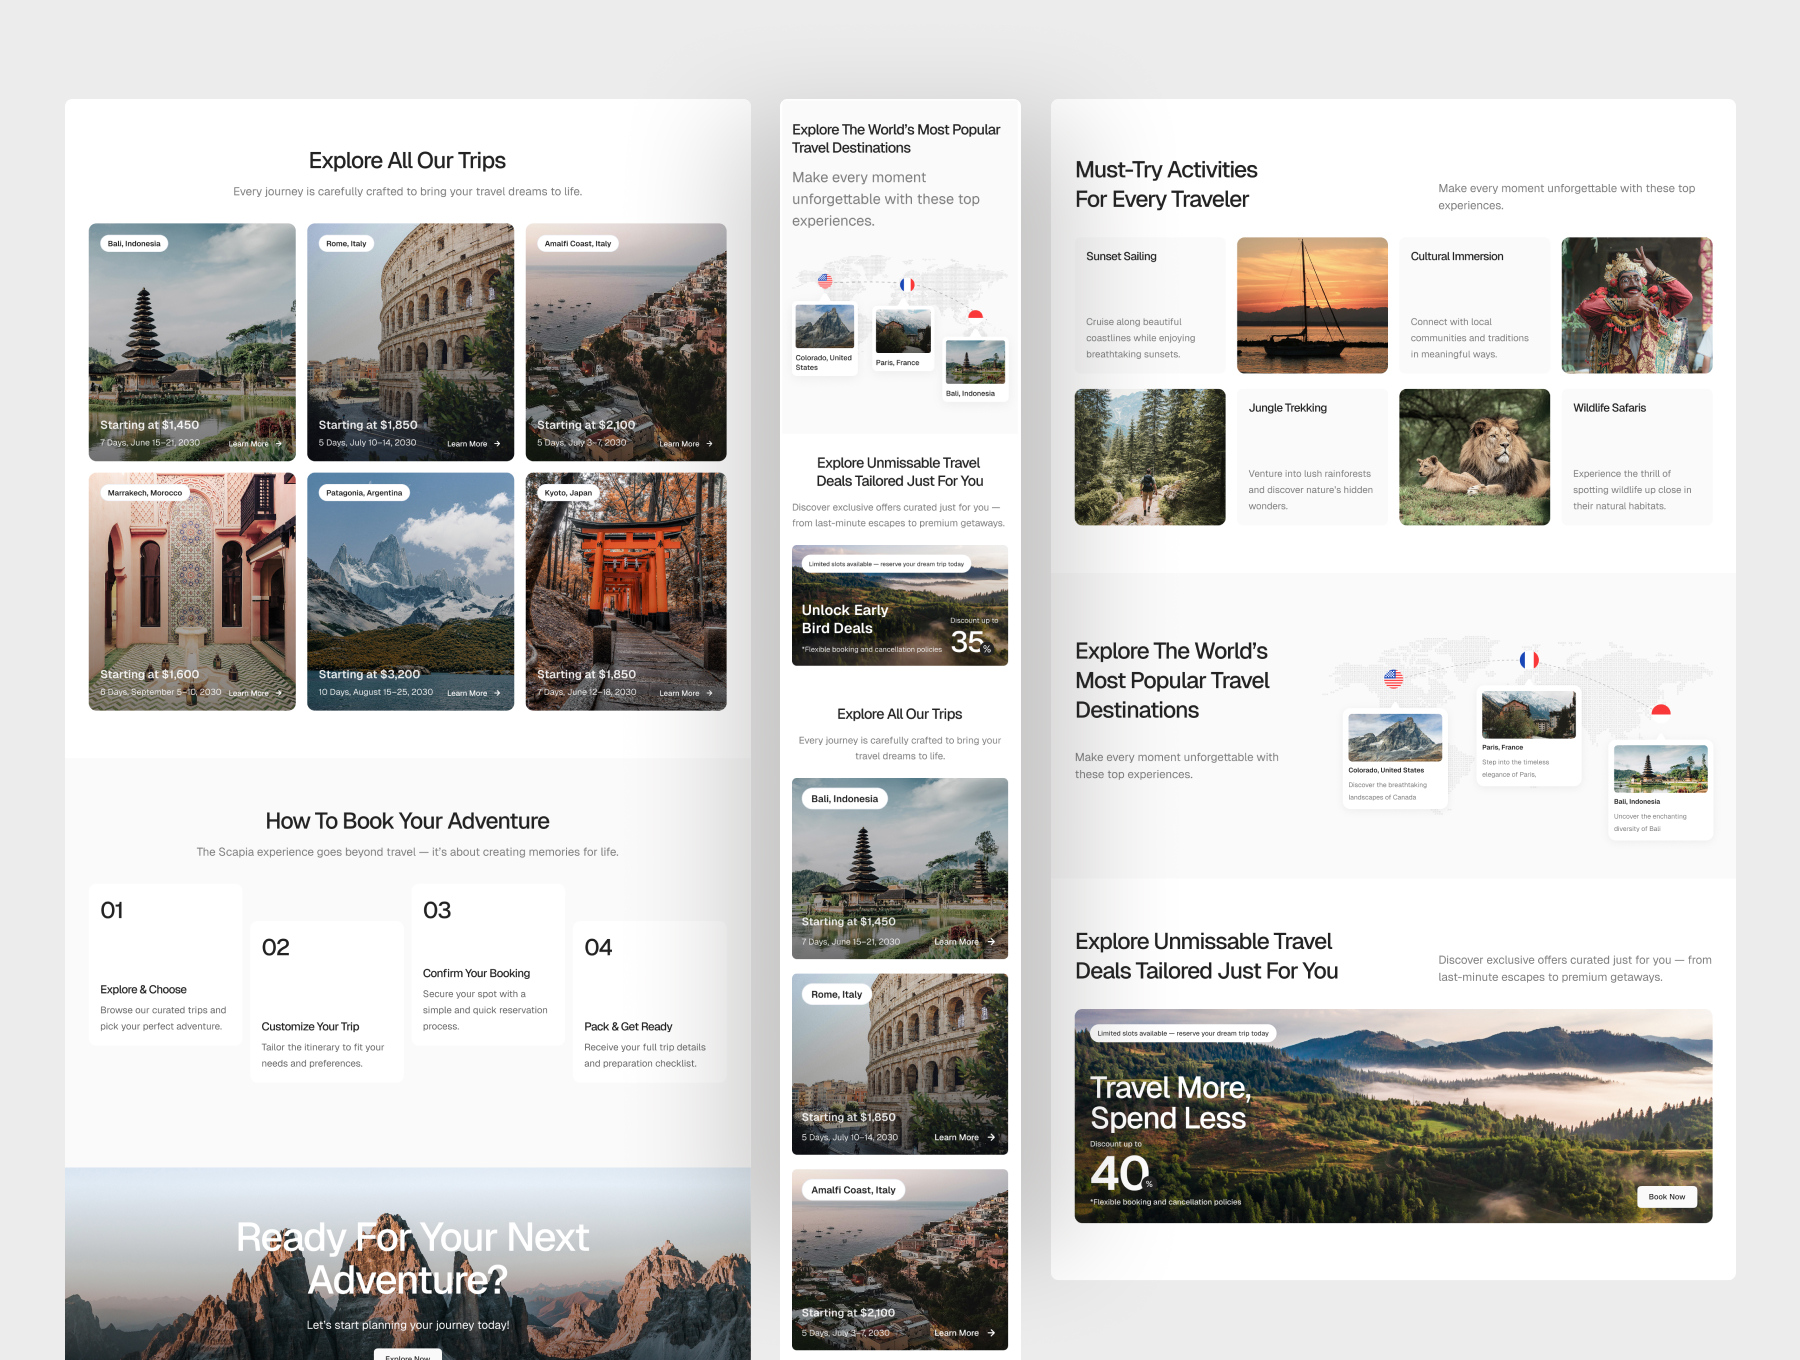
Task: Select the Sunset Sailing sailboat photo
Action: [1312, 305]
